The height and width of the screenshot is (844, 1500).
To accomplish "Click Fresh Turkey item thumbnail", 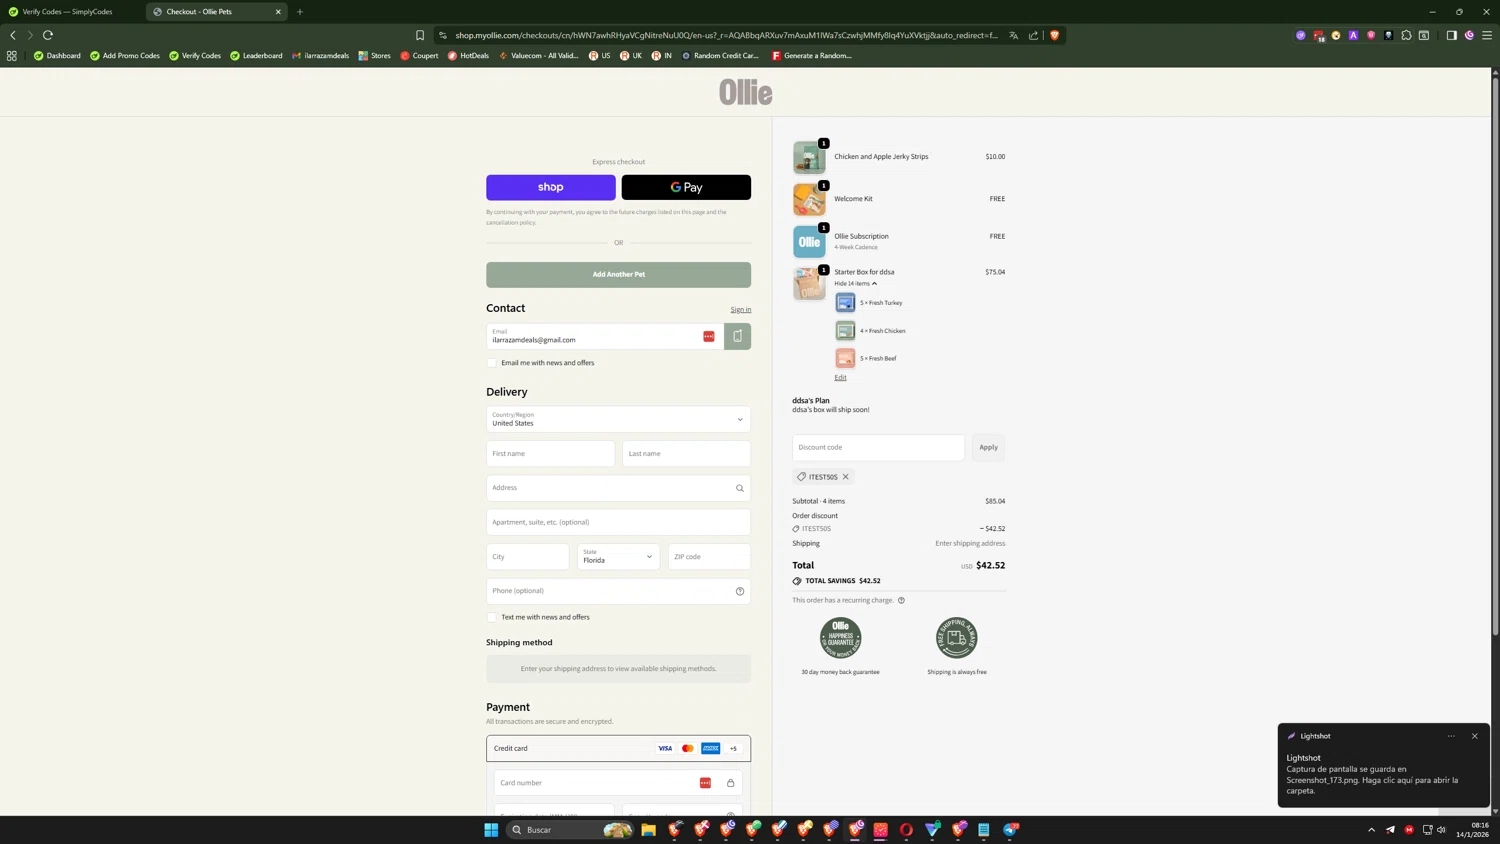I will point(845,302).
